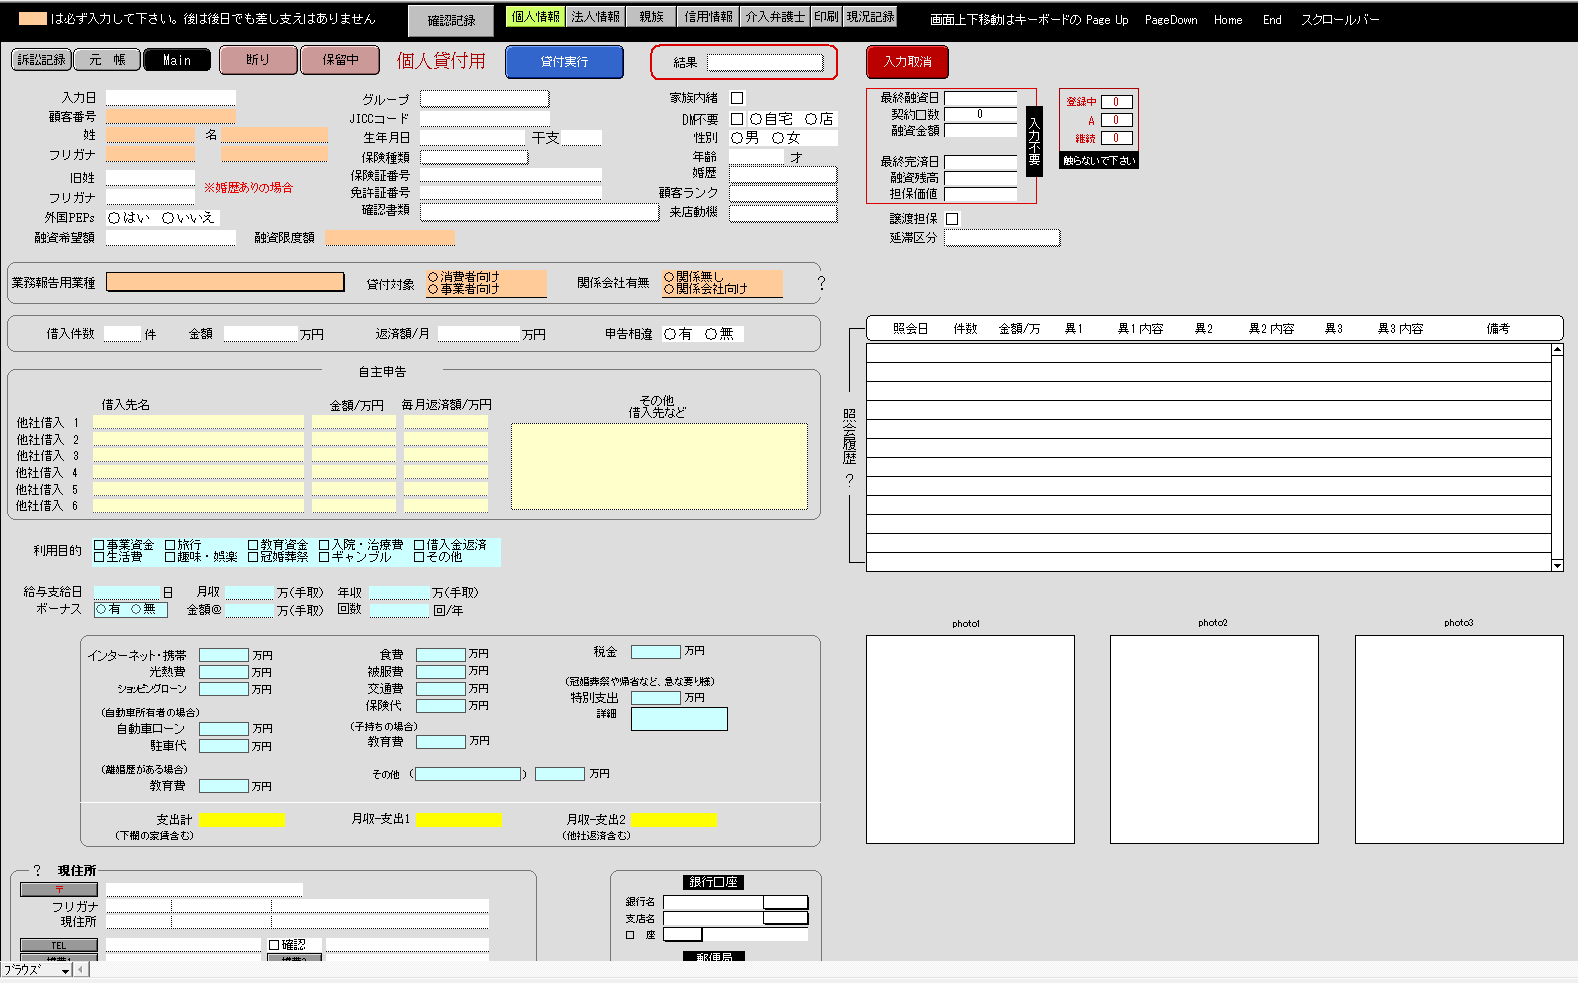Select 消費者向け as 貸付対象
The width and height of the screenshot is (1578, 983).
click(x=433, y=277)
